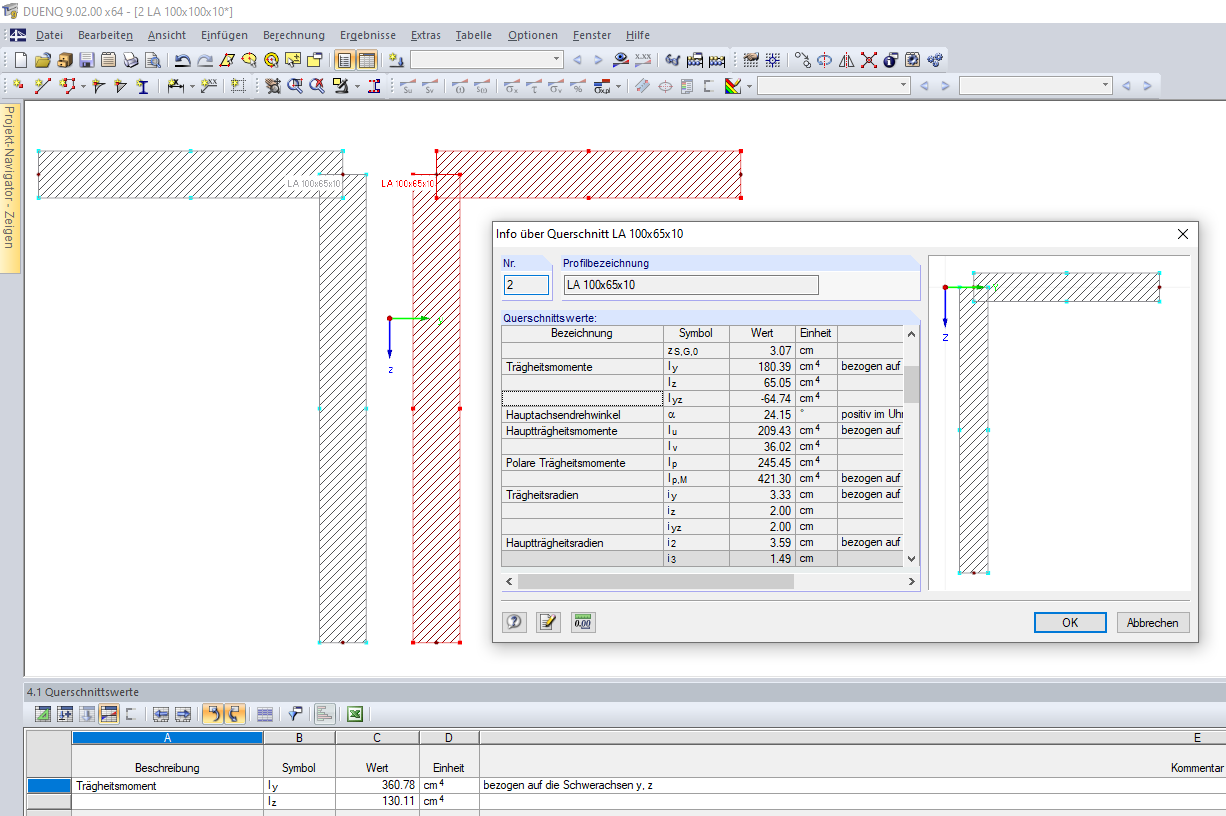Open file with the folder icon
The width and height of the screenshot is (1226, 816).
tap(42, 60)
